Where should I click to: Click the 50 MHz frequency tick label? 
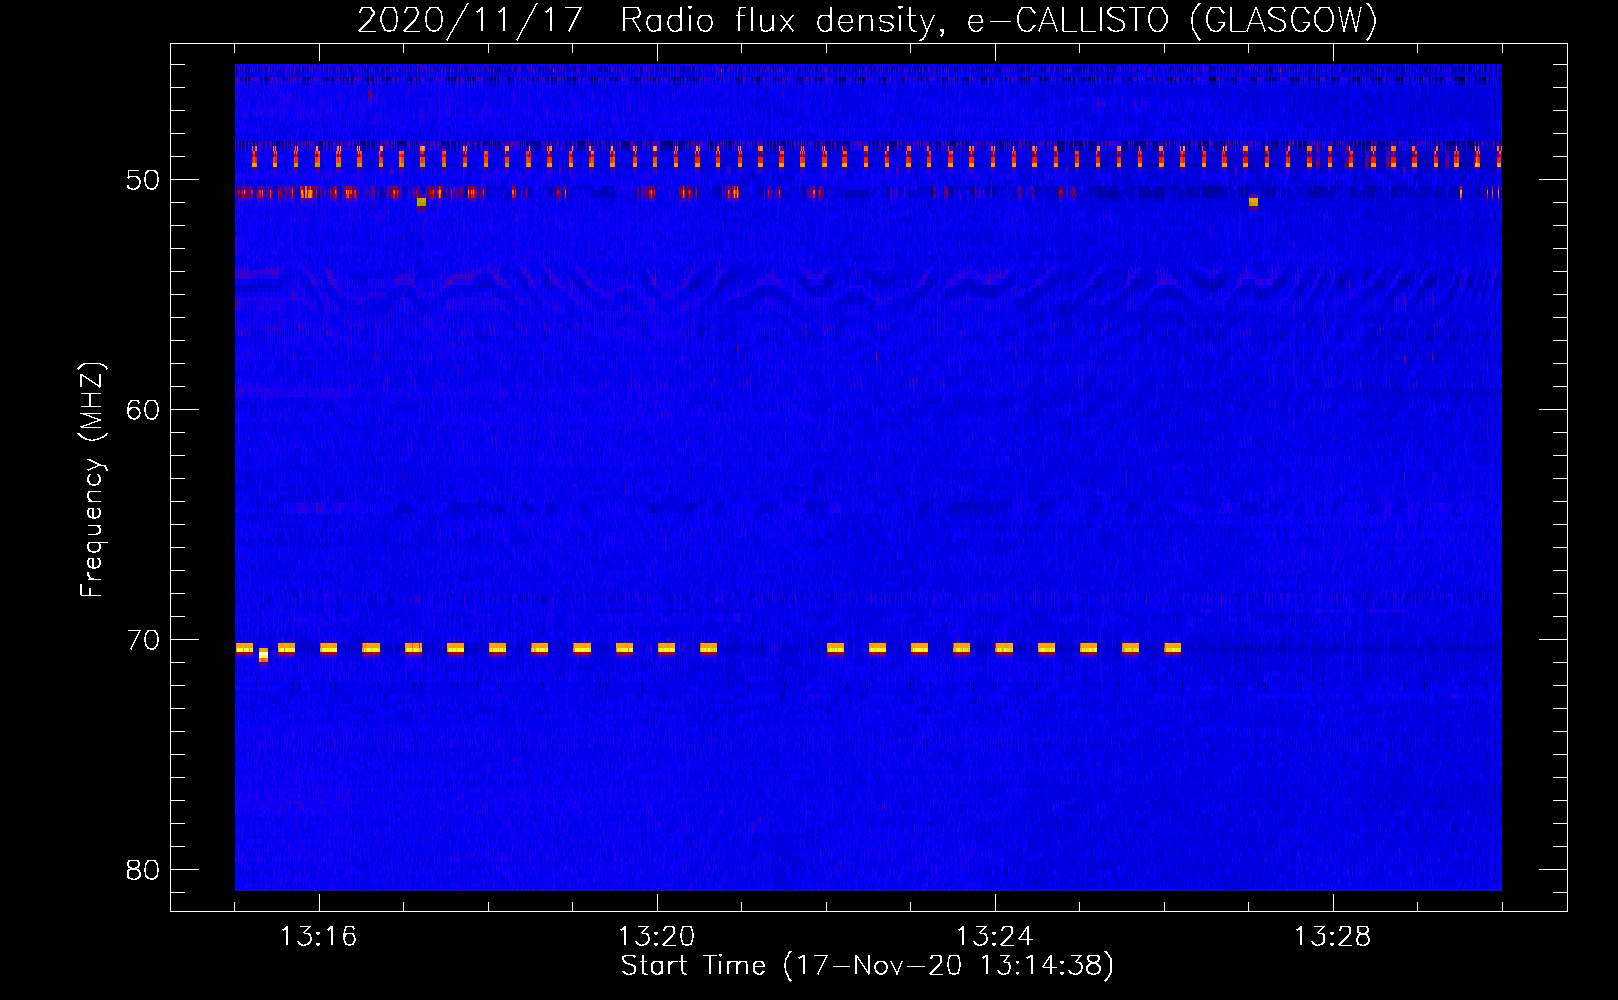(143, 180)
